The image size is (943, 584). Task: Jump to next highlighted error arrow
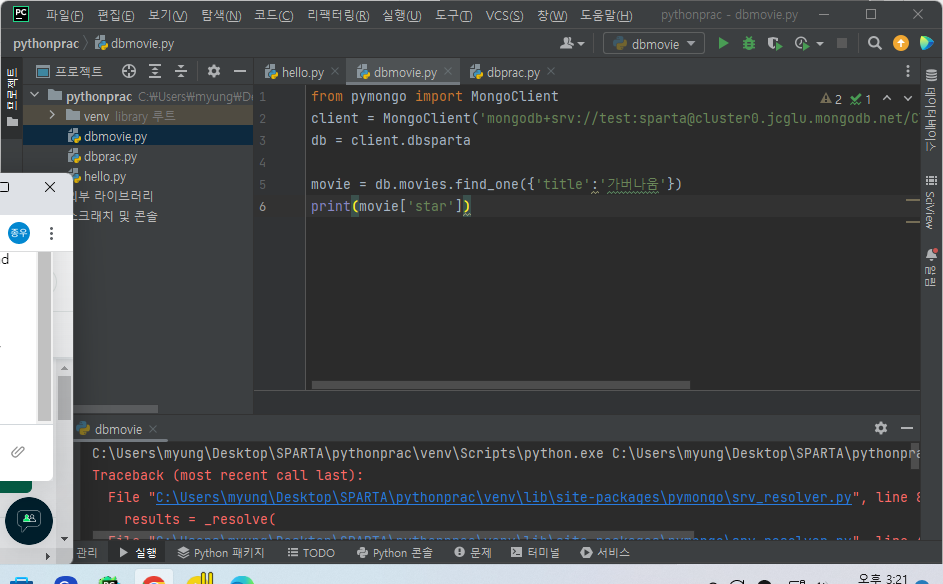tap(908, 98)
